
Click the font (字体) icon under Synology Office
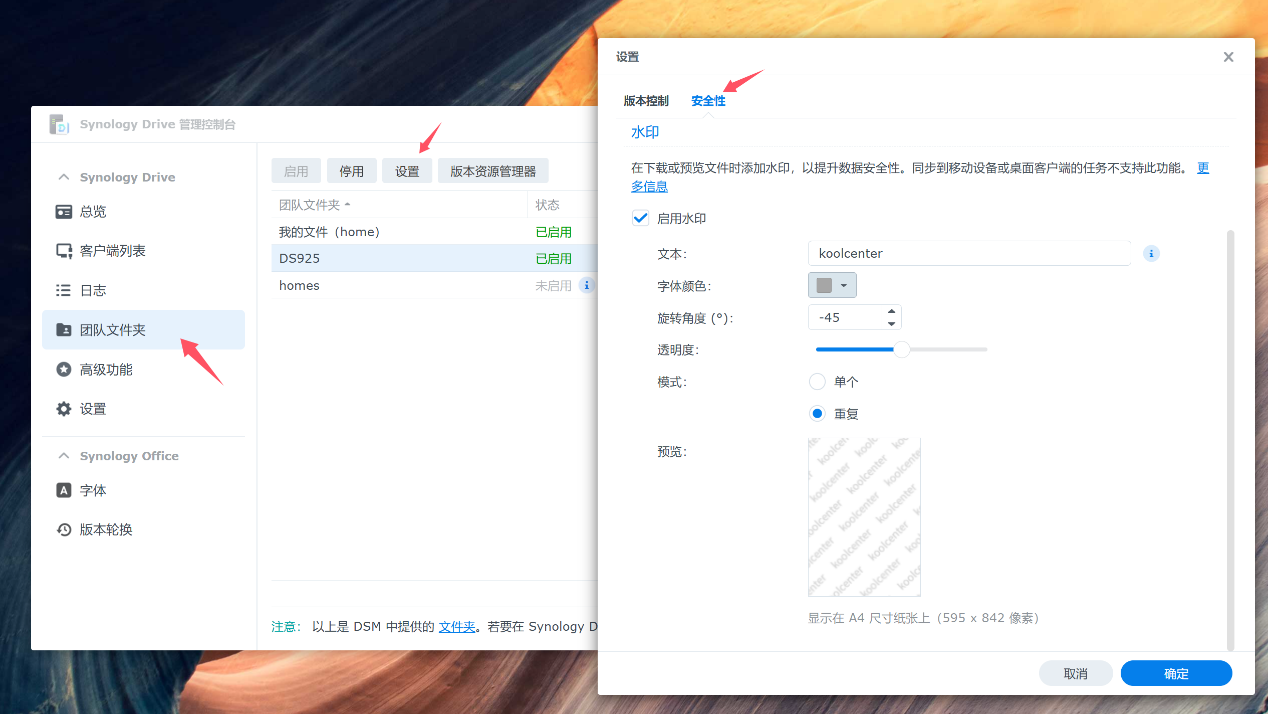coord(64,490)
